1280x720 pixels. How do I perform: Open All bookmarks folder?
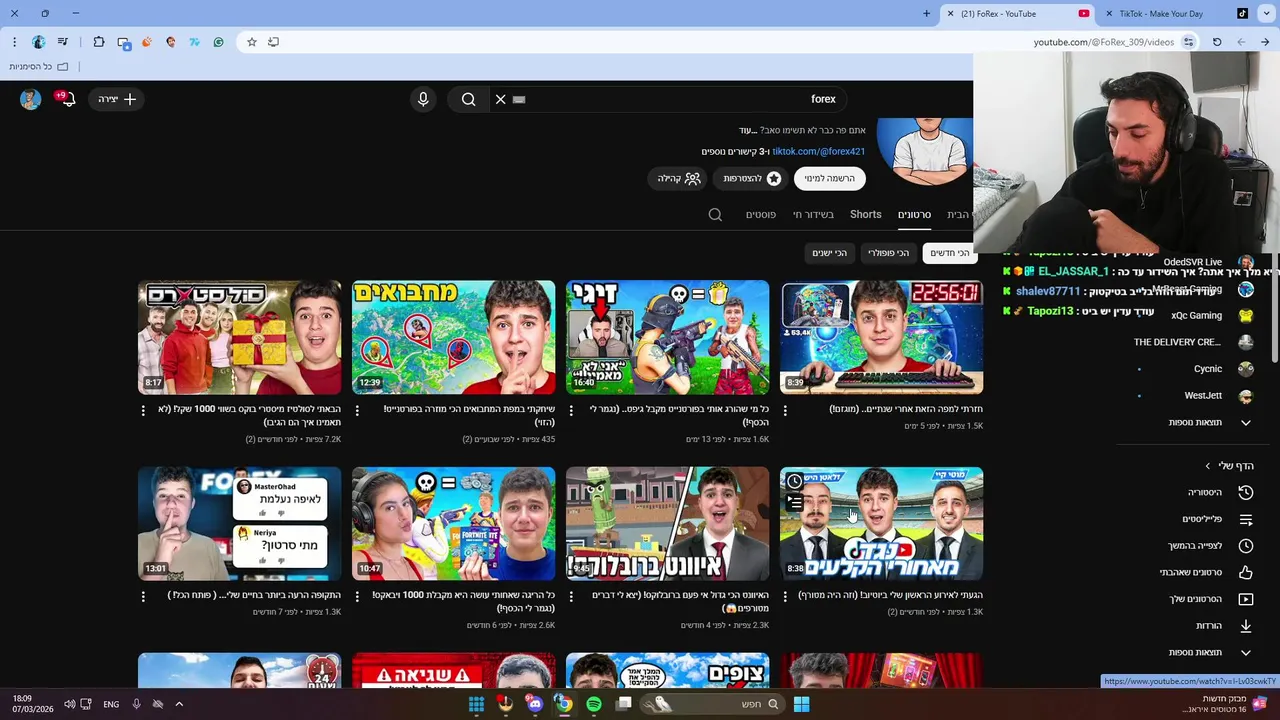(x=39, y=67)
